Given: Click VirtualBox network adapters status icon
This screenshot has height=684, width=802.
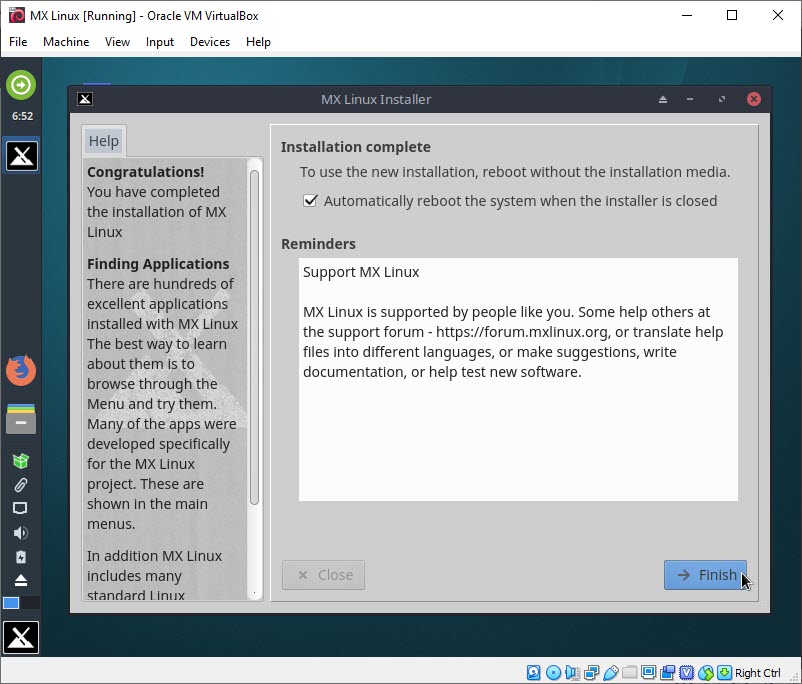Looking at the screenshot, I should click(591, 672).
